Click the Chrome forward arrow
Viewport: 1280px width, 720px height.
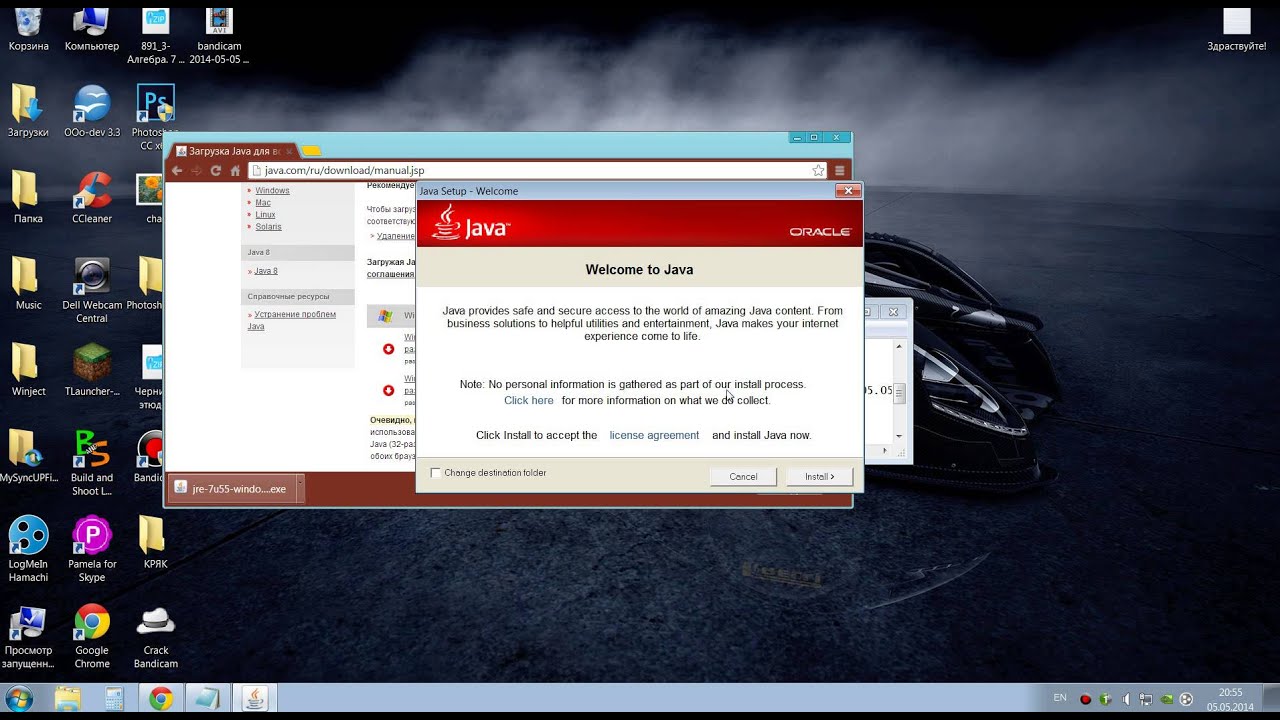196,171
